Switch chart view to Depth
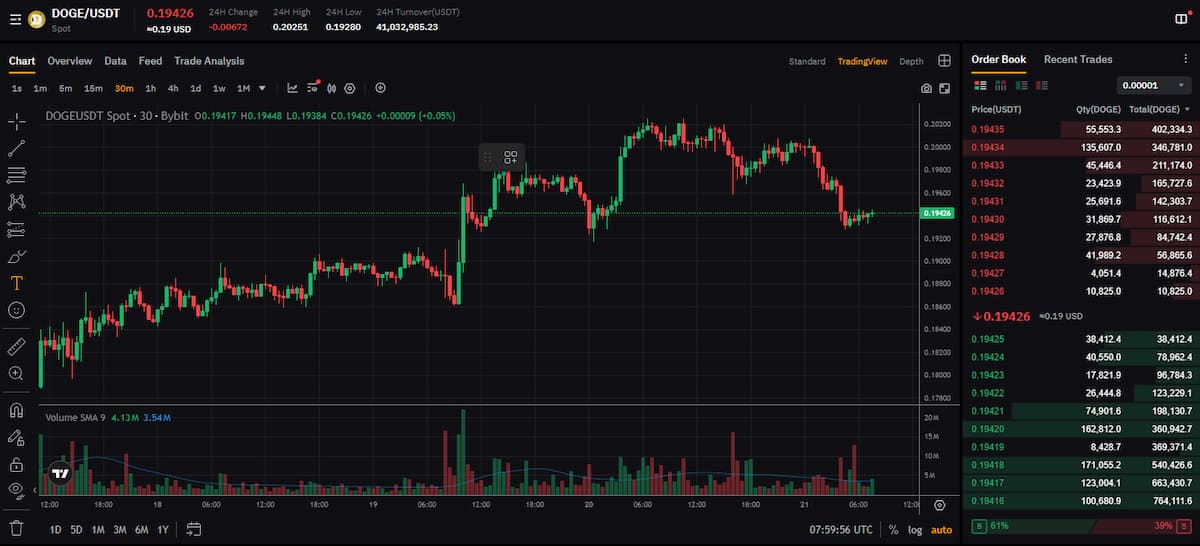This screenshot has height=546, width=1200. click(911, 62)
